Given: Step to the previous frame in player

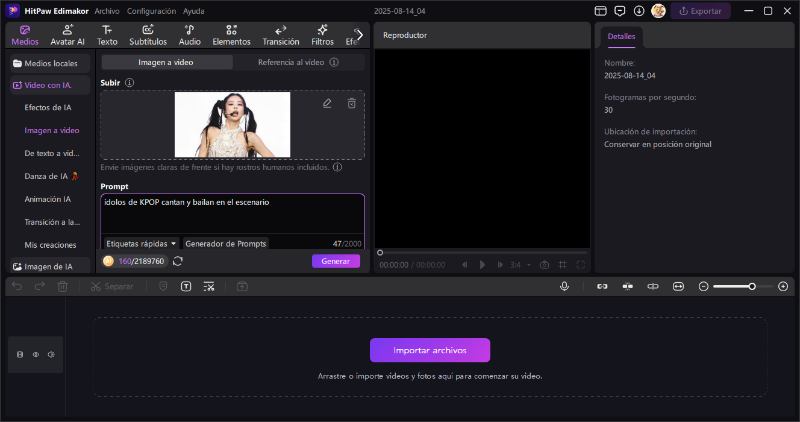Looking at the screenshot, I should (464, 265).
